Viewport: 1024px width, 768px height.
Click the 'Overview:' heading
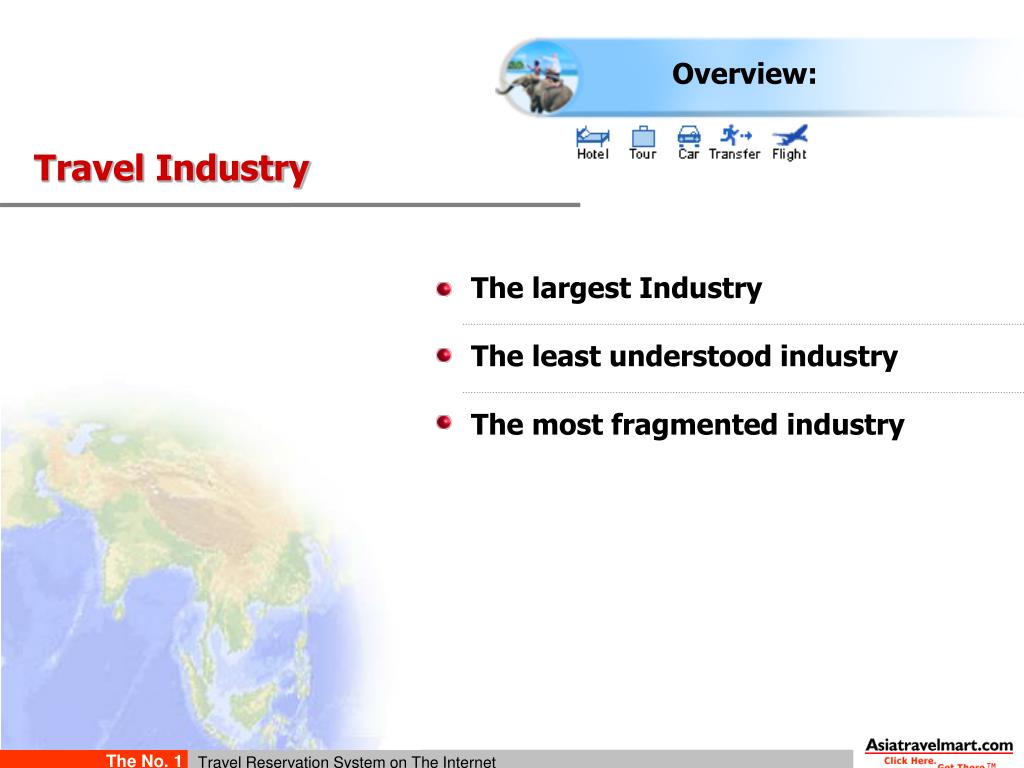coord(744,74)
